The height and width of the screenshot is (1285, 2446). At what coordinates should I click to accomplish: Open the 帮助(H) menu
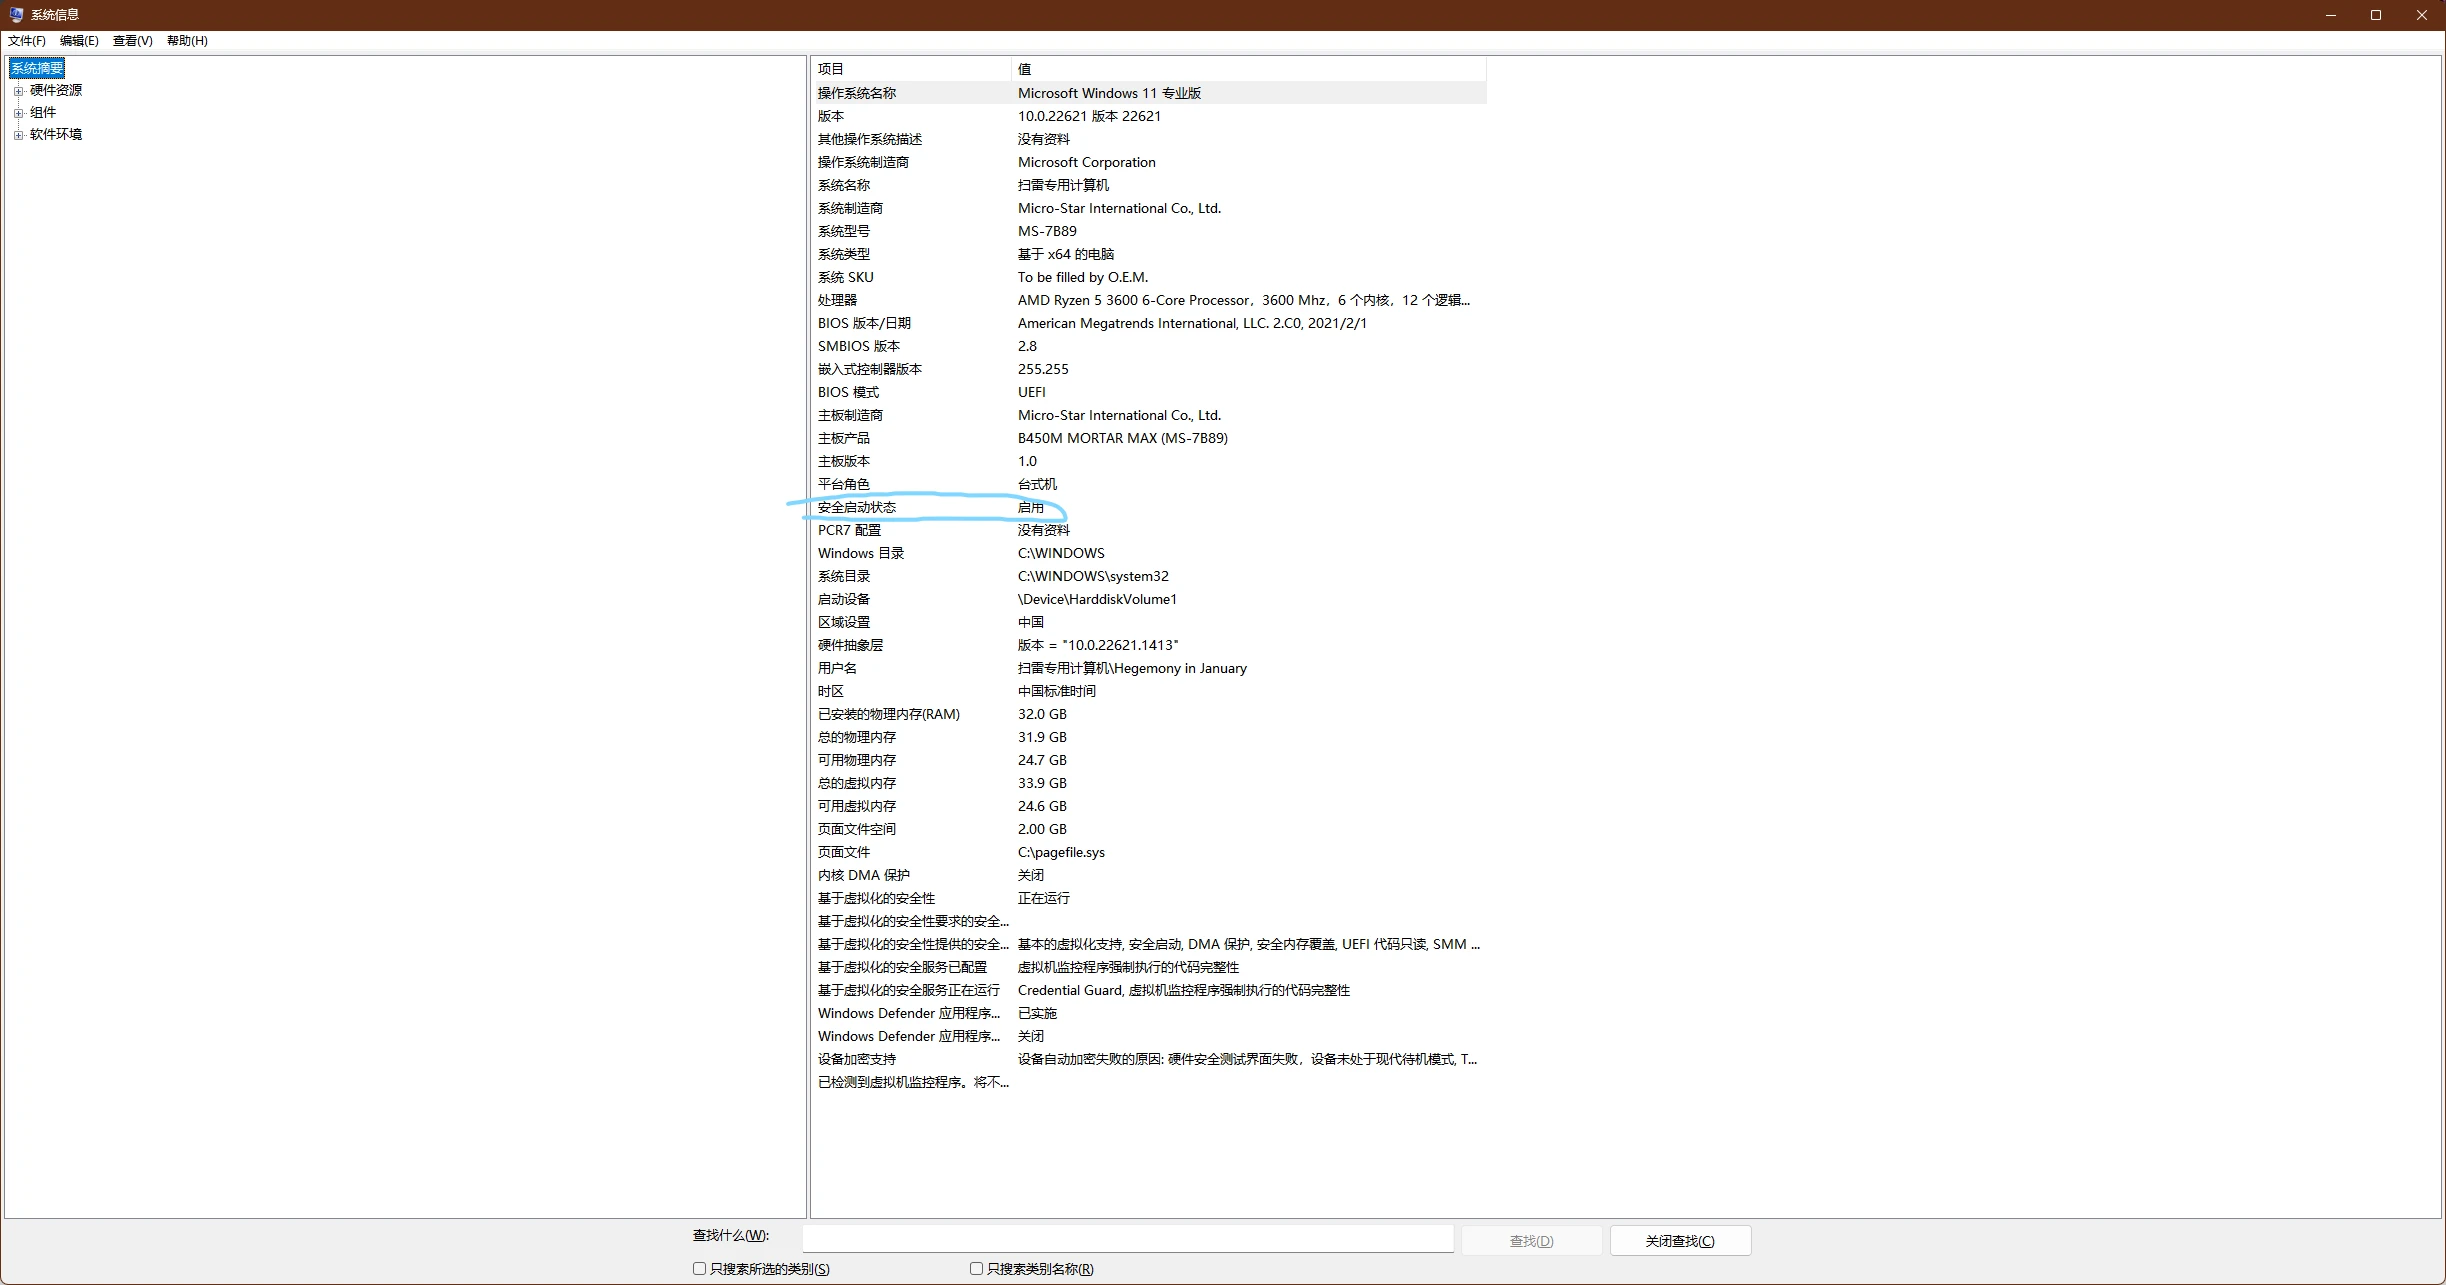(x=187, y=41)
